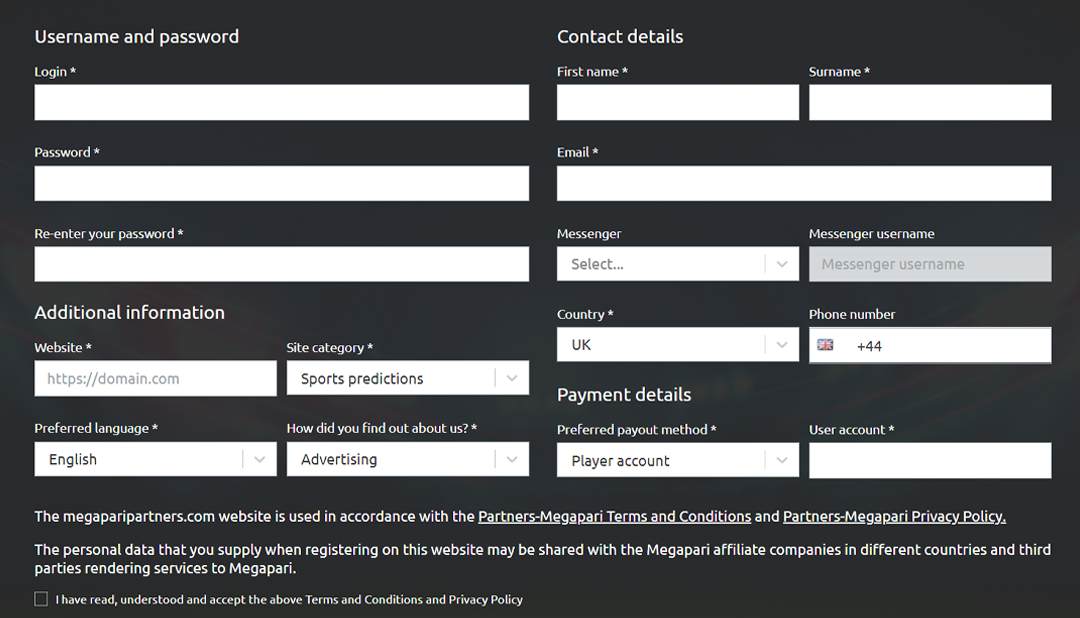Click the chevron beside Player account
Image resolution: width=1080 pixels, height=618 pixels.
[x=782, y=460]
